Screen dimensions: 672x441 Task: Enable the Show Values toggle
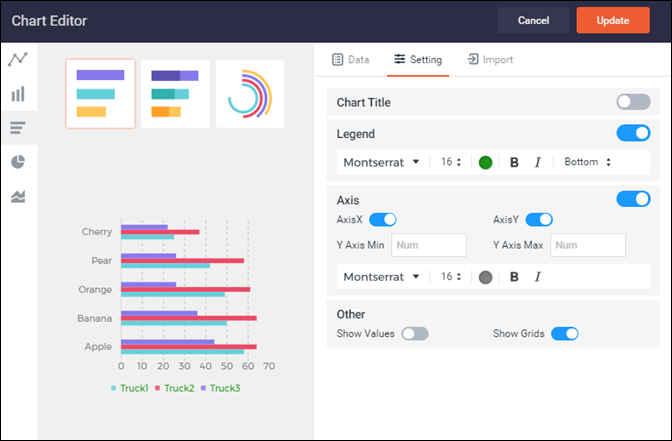point(415,333)
